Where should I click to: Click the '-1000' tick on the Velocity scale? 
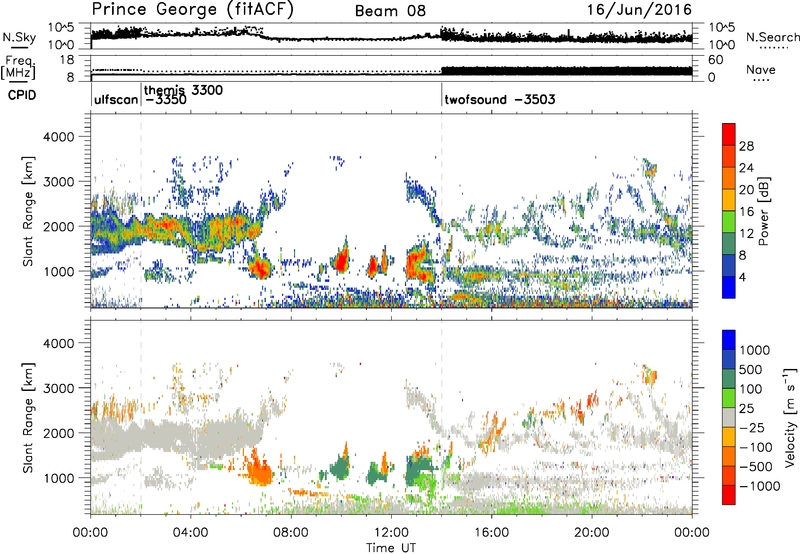pos(760,486)
